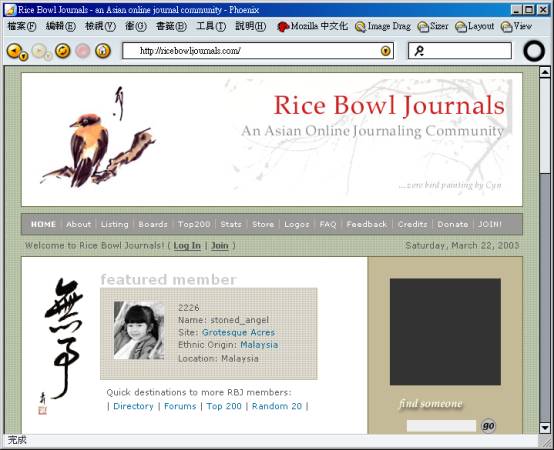Go to the browser Home icon
Viewport: 554px width, 450px height.
point(103,51)
